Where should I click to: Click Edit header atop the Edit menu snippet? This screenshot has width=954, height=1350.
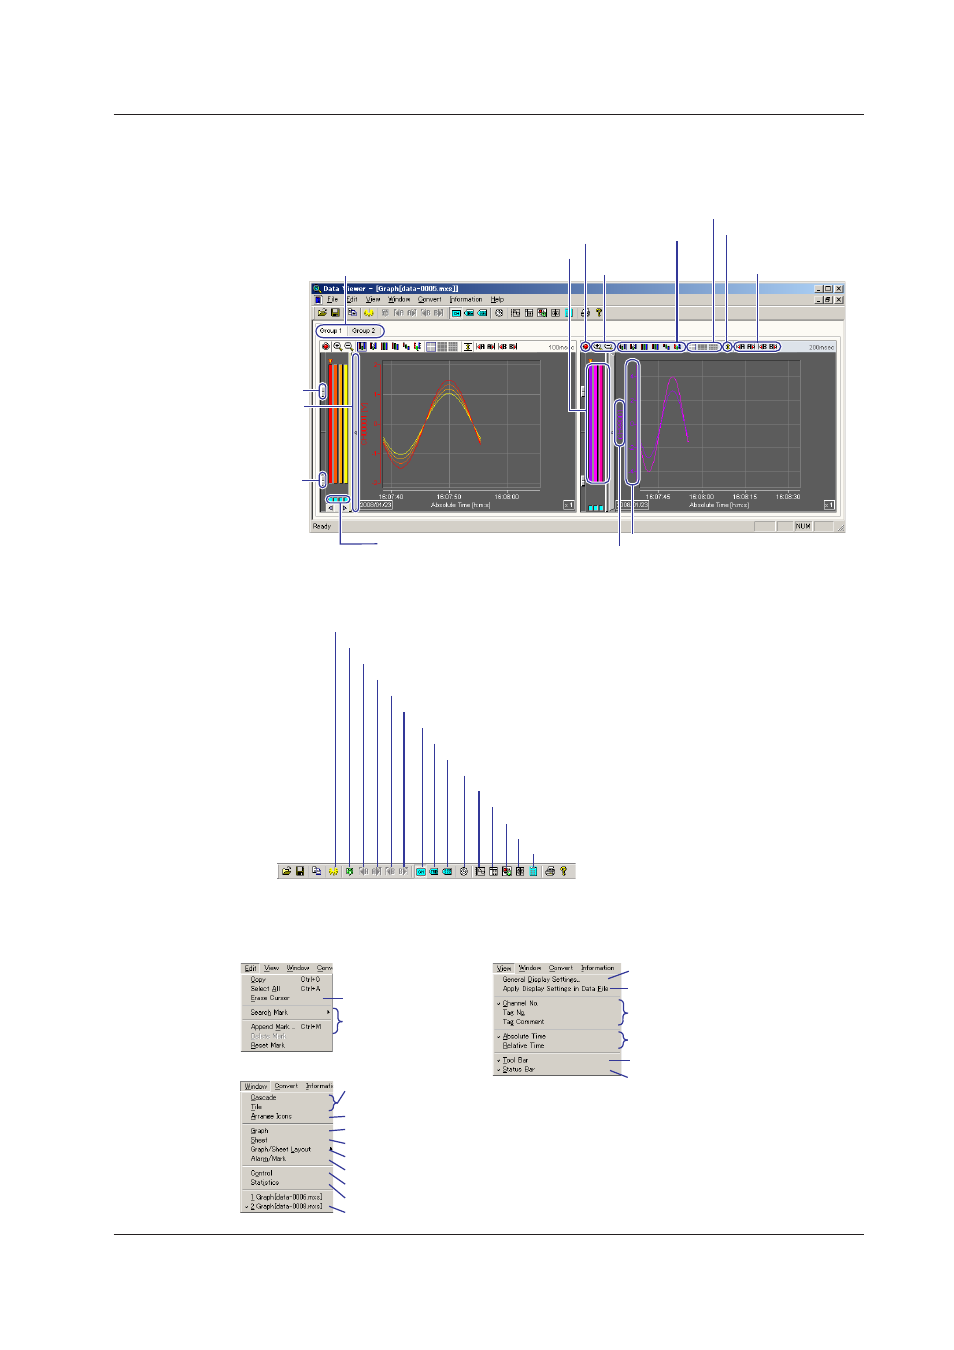(250, 968)
